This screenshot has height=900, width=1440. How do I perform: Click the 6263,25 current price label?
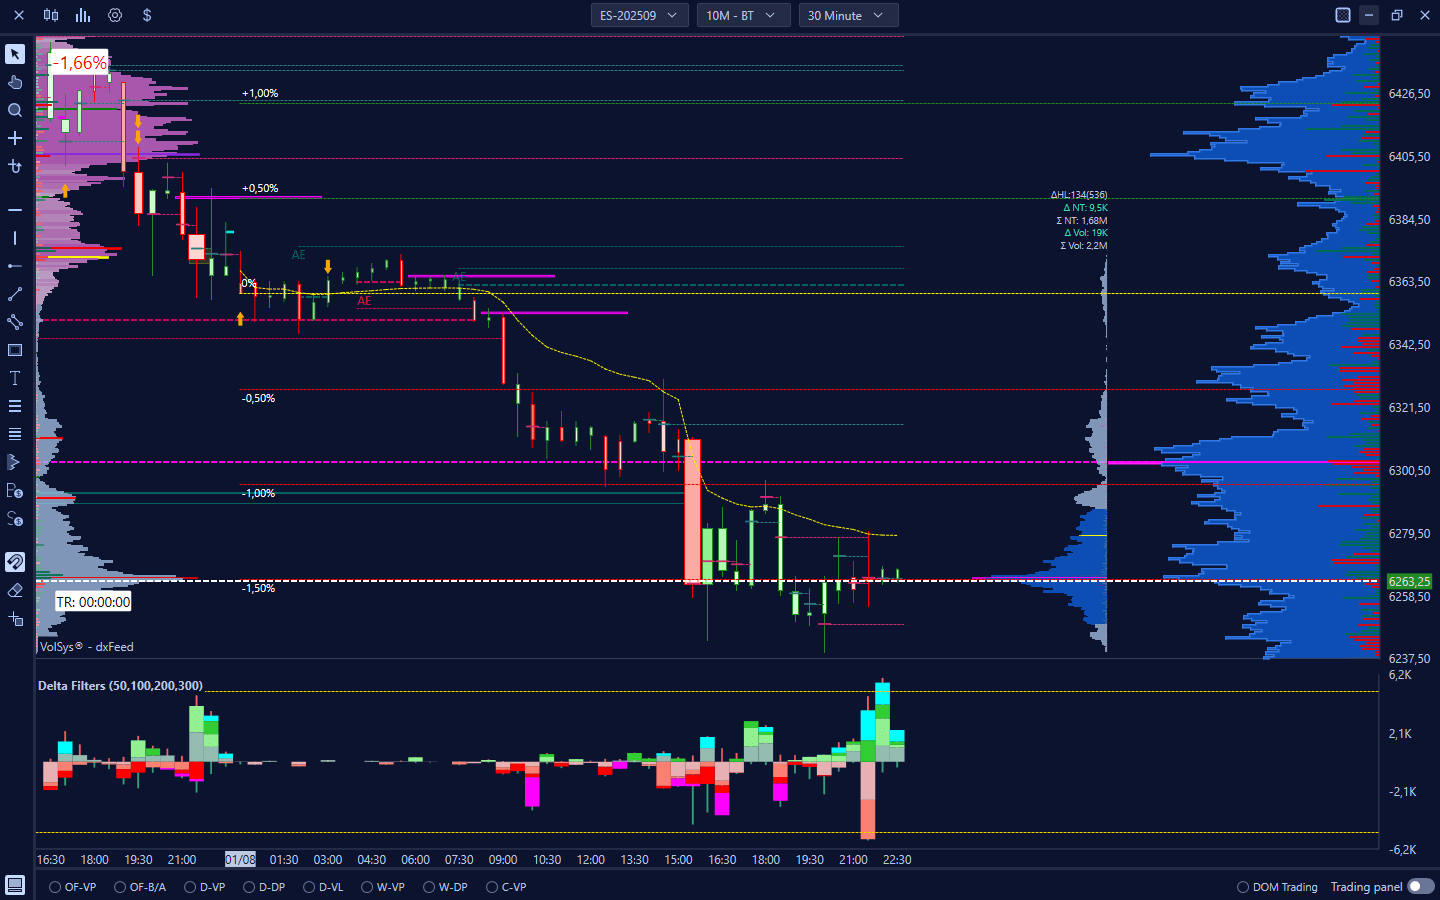pyautogui.click(x=1408, y=581)
